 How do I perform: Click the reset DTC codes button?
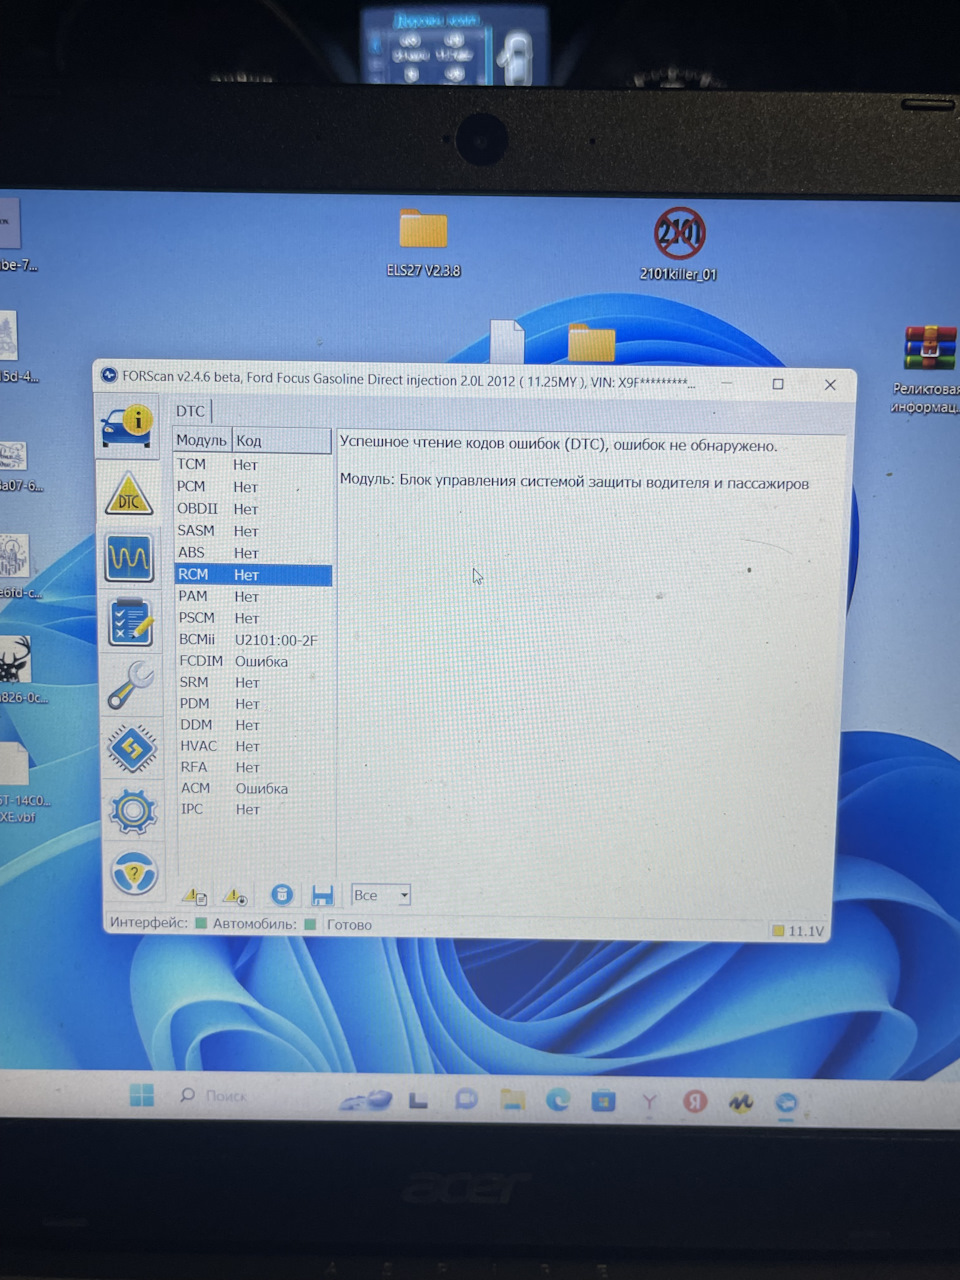point(235,896)
